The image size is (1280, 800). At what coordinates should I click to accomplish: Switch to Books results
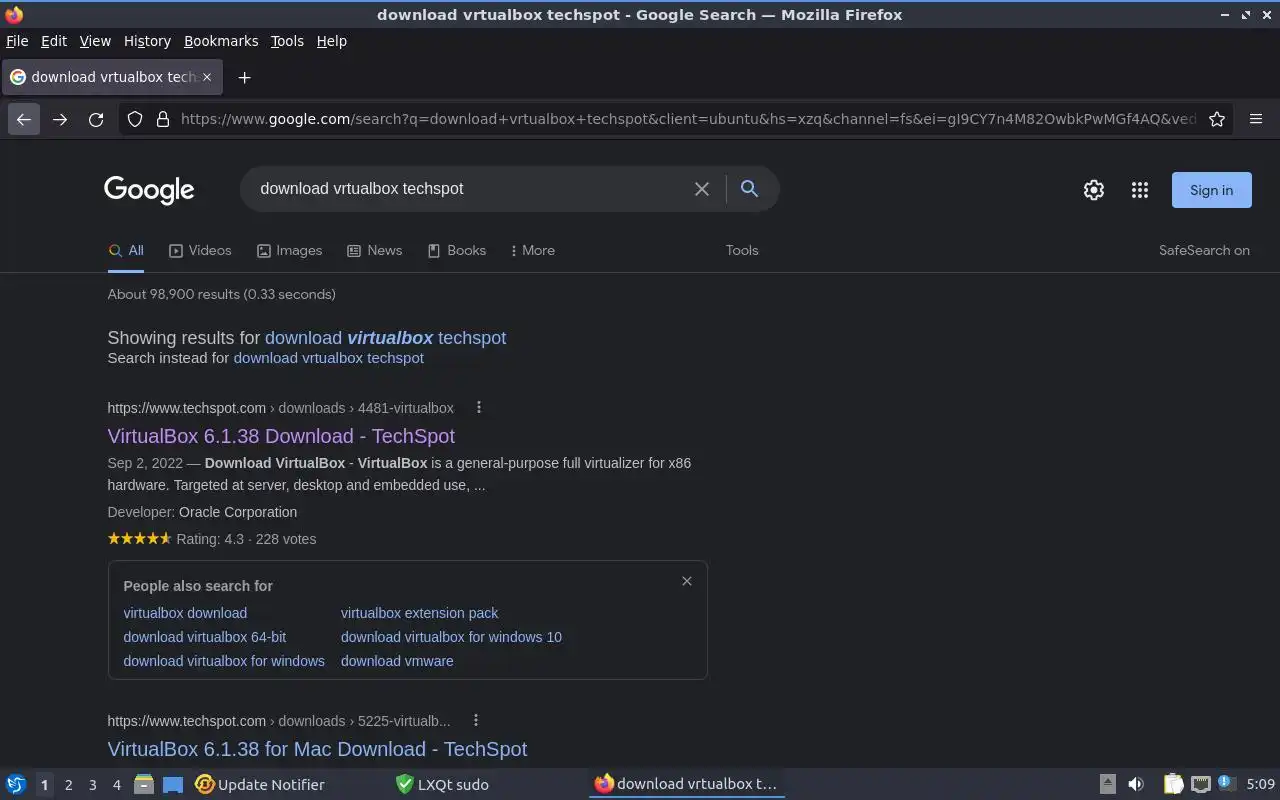point(456,251)
